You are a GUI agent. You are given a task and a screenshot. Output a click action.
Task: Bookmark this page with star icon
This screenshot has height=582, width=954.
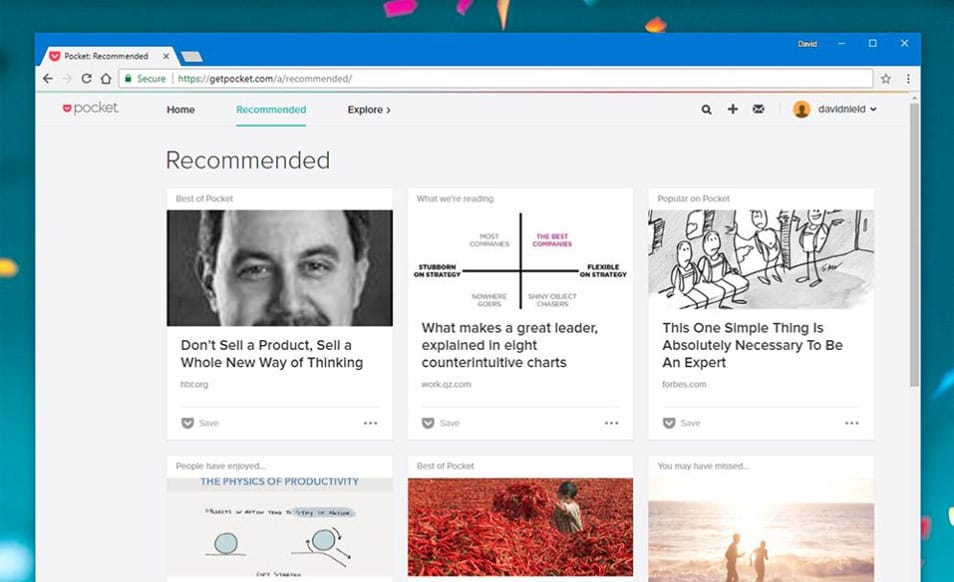(885, 79)
